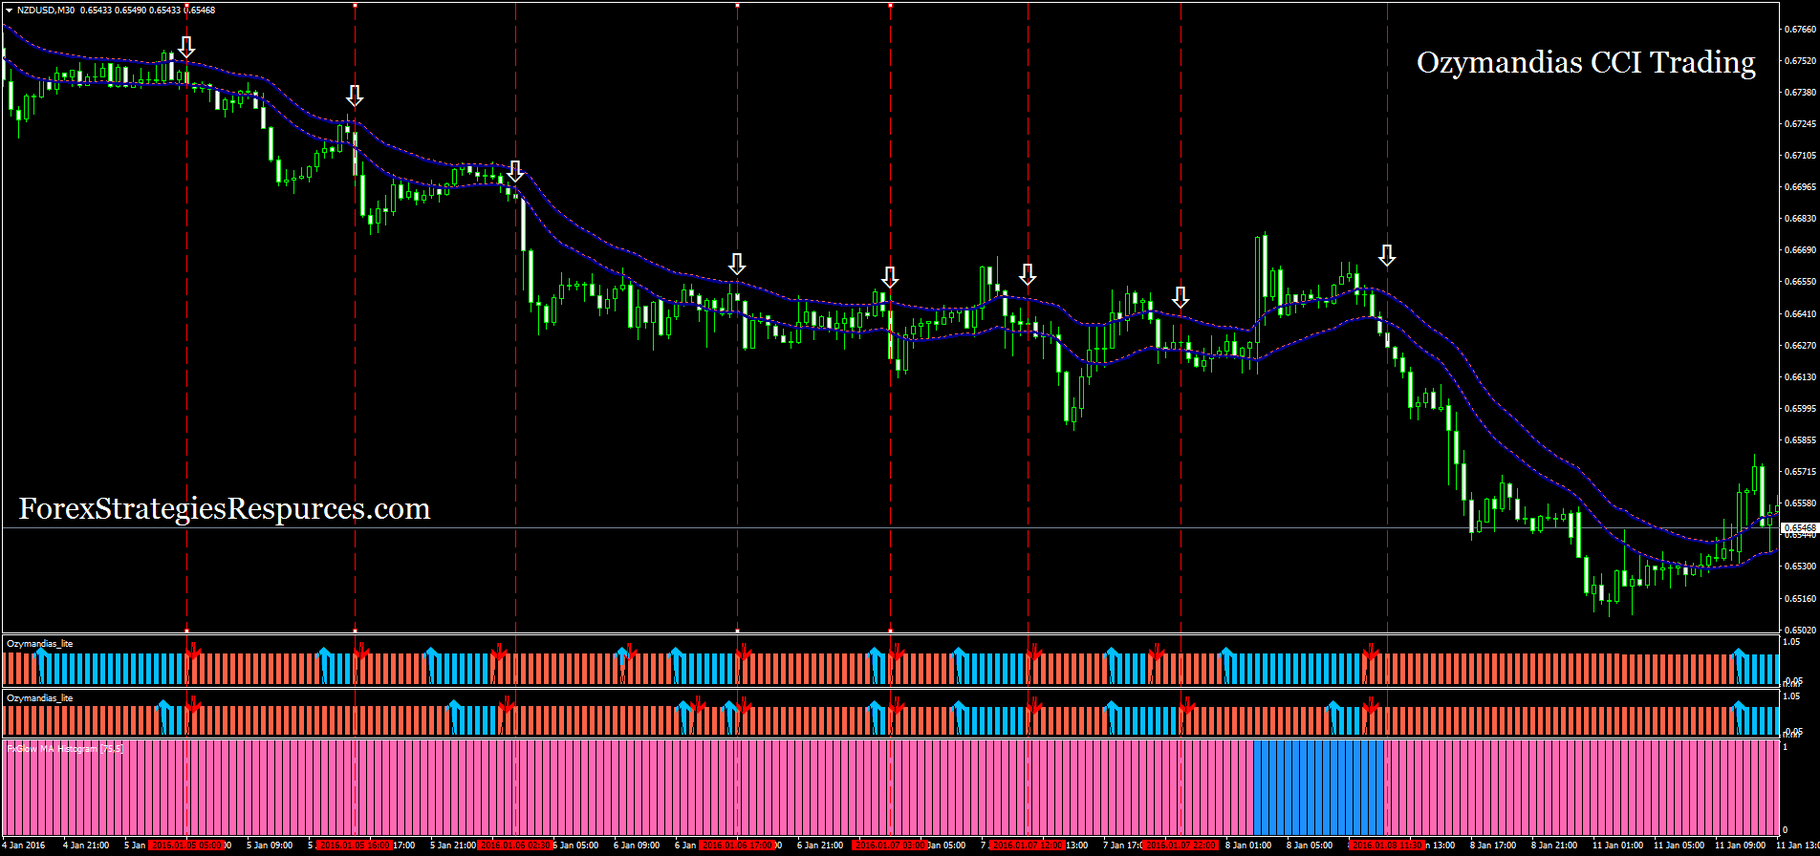
Task: Click the small triangle before NZDUSD,M30
Action: [x=9, y=10]
